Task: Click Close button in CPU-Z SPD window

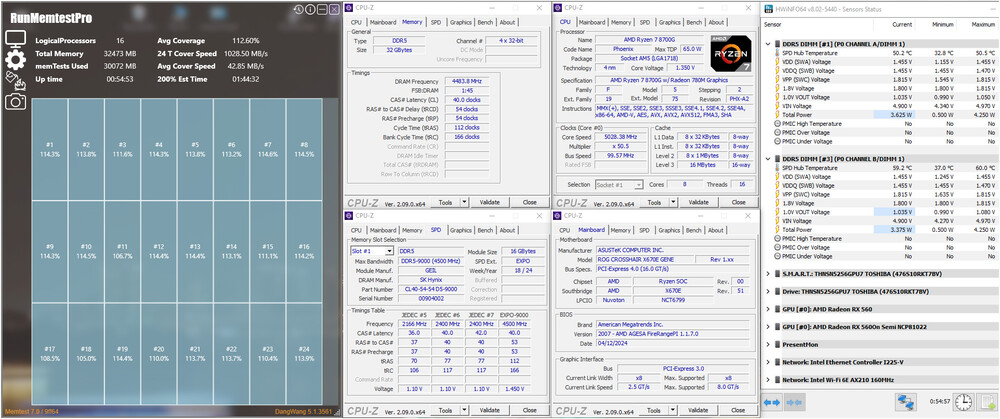Action: click(529, 410)
